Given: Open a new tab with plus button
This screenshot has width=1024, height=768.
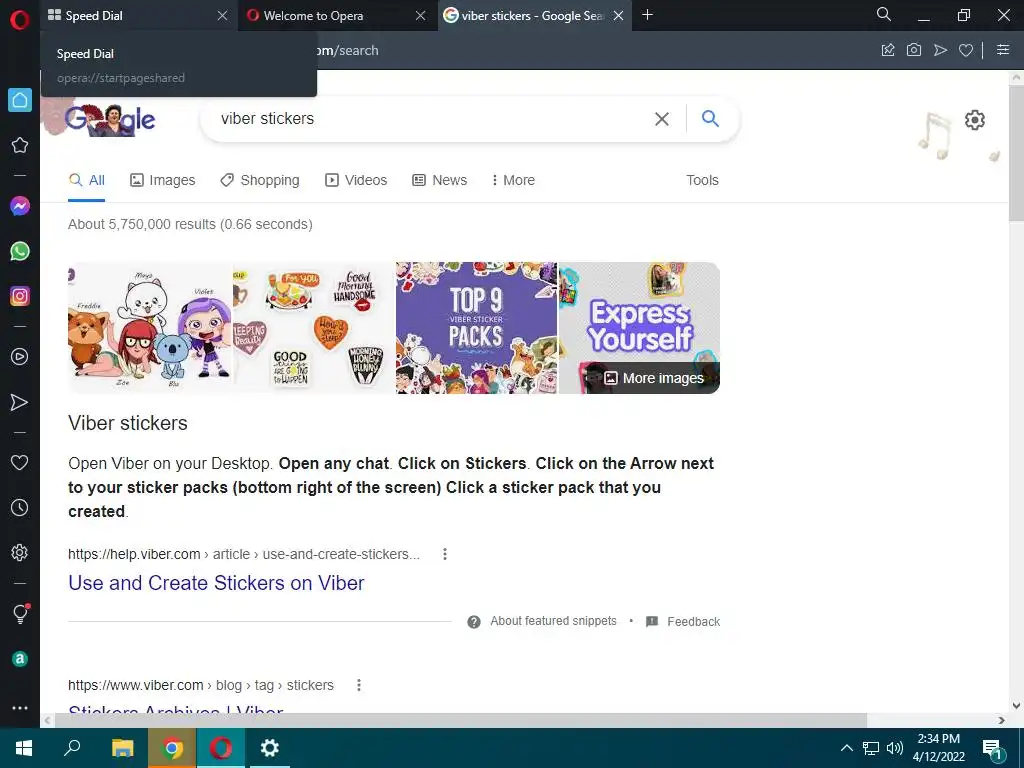Looking at the screenshot, I should click(647, 14).
